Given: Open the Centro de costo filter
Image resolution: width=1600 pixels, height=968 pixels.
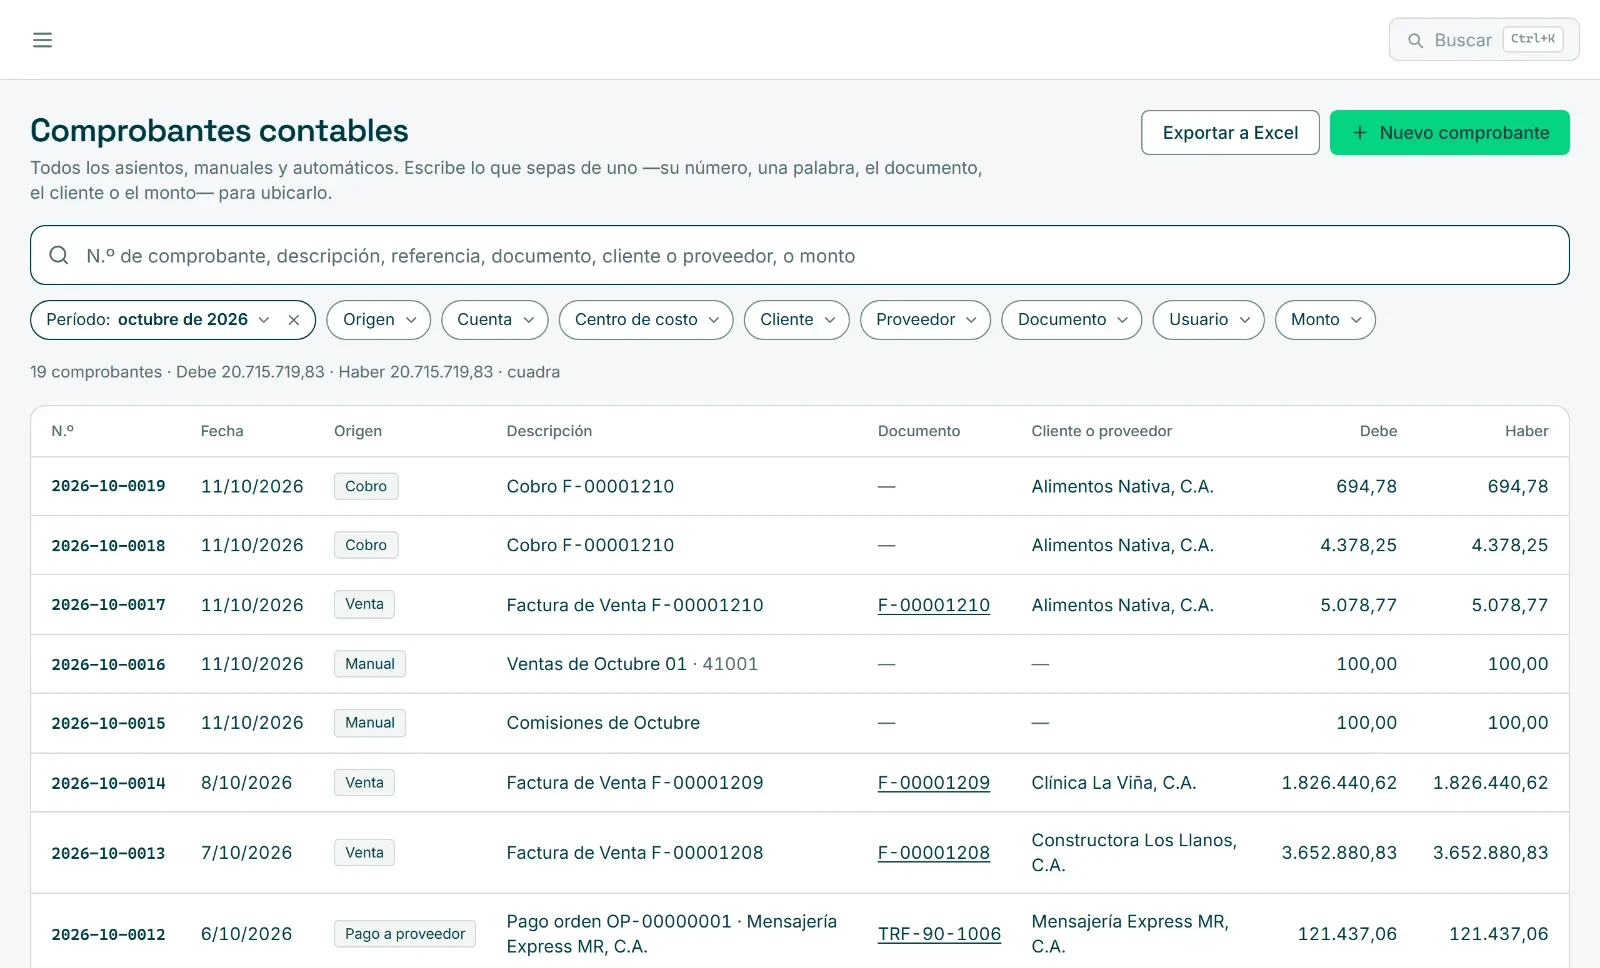Looking at the screenshot, I should pos(646,320).
